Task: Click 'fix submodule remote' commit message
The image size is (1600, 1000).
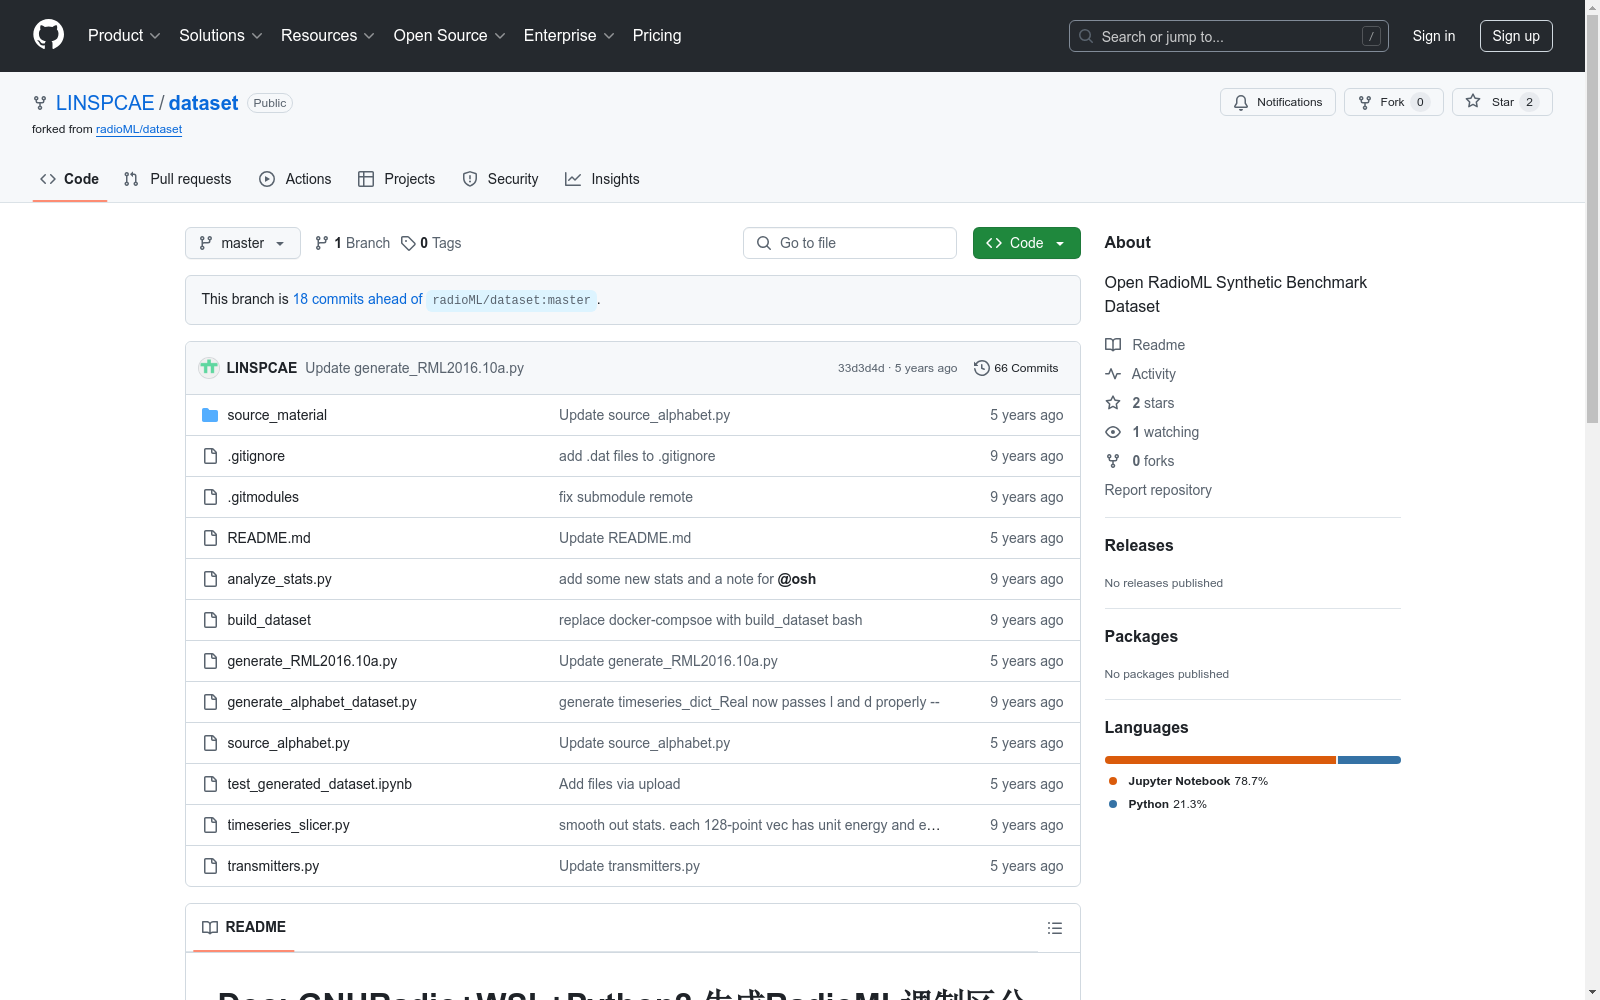Action: (x=626, y=497)
